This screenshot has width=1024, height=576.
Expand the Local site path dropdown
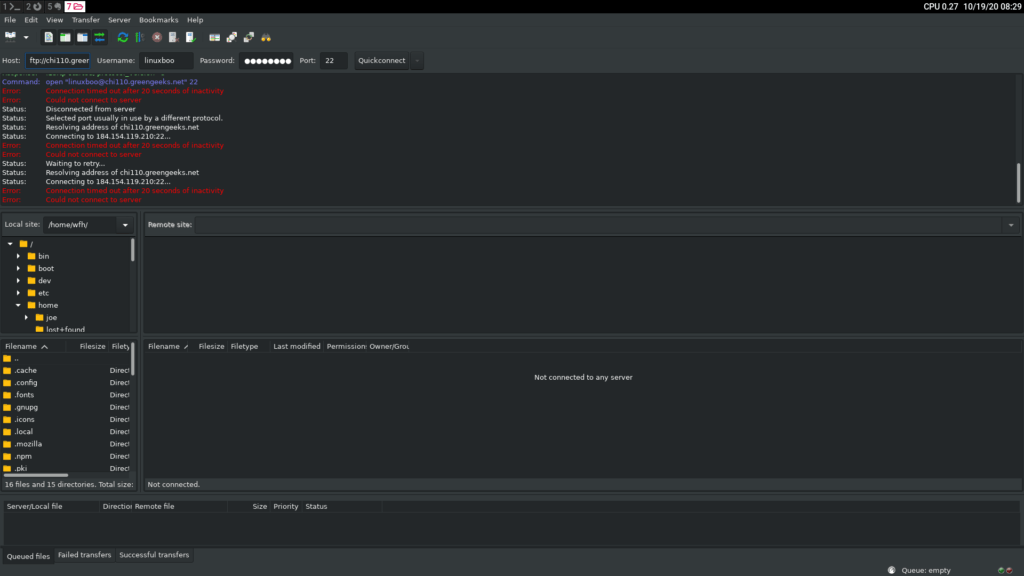(125, 225)
